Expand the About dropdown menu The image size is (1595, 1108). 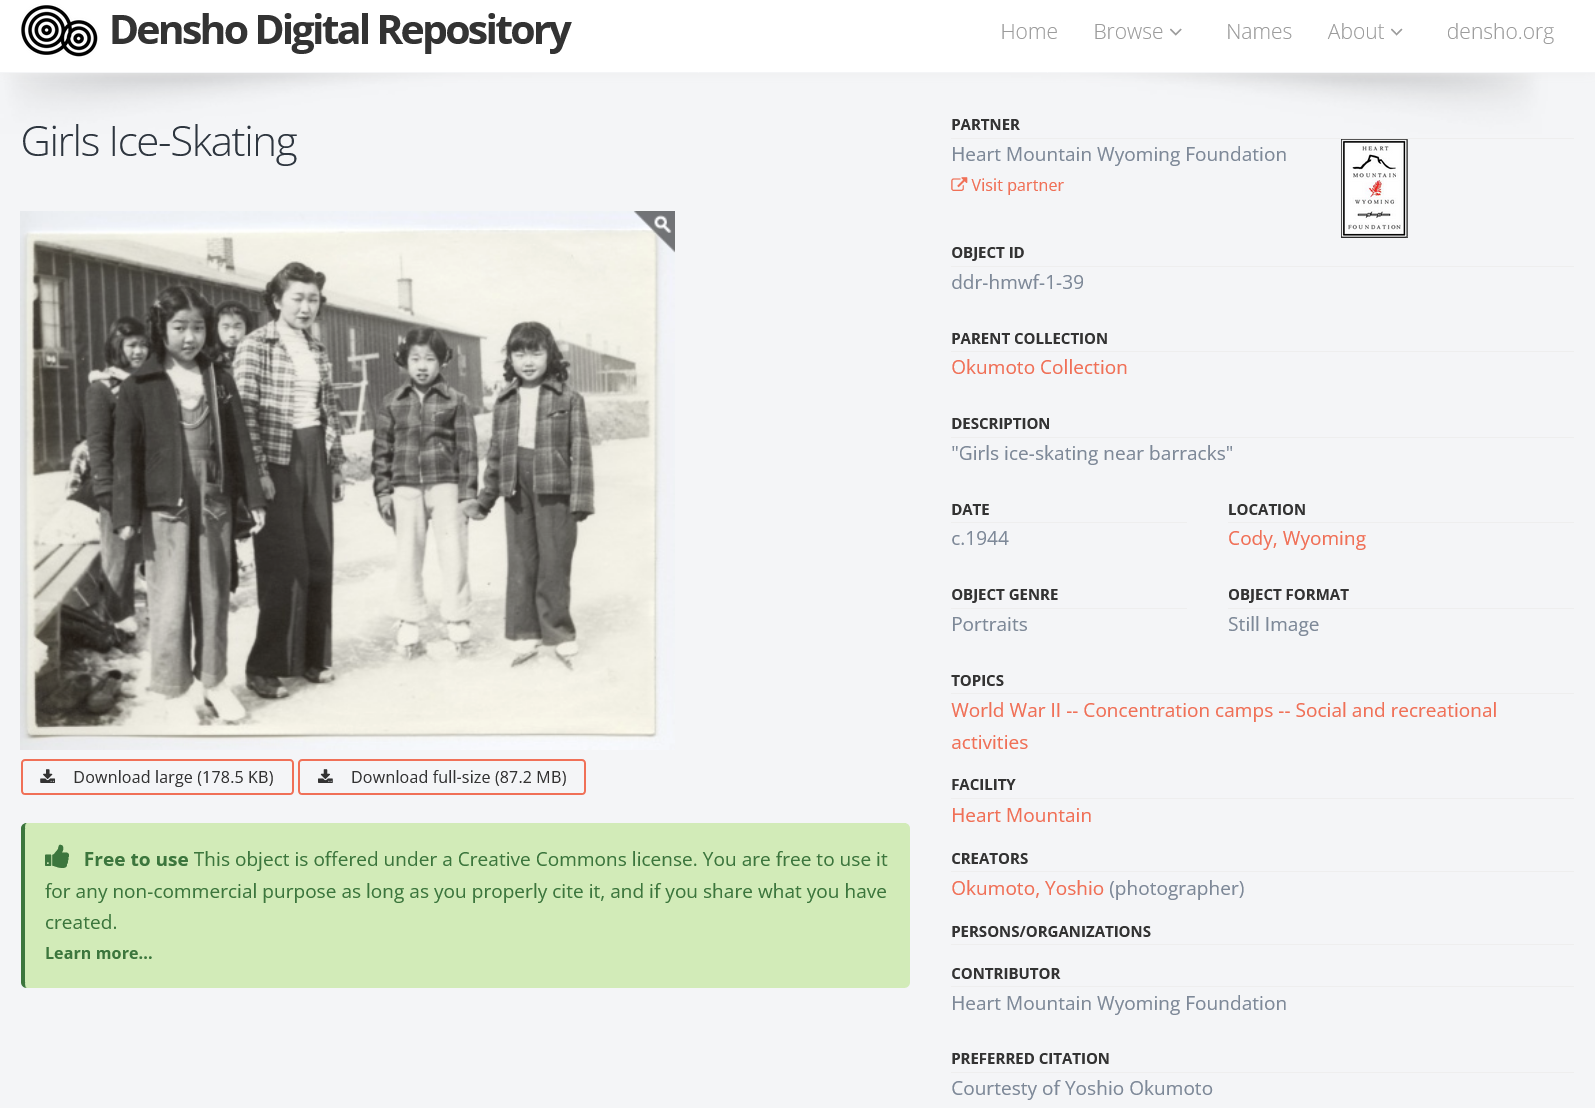tap(1364, 32)
